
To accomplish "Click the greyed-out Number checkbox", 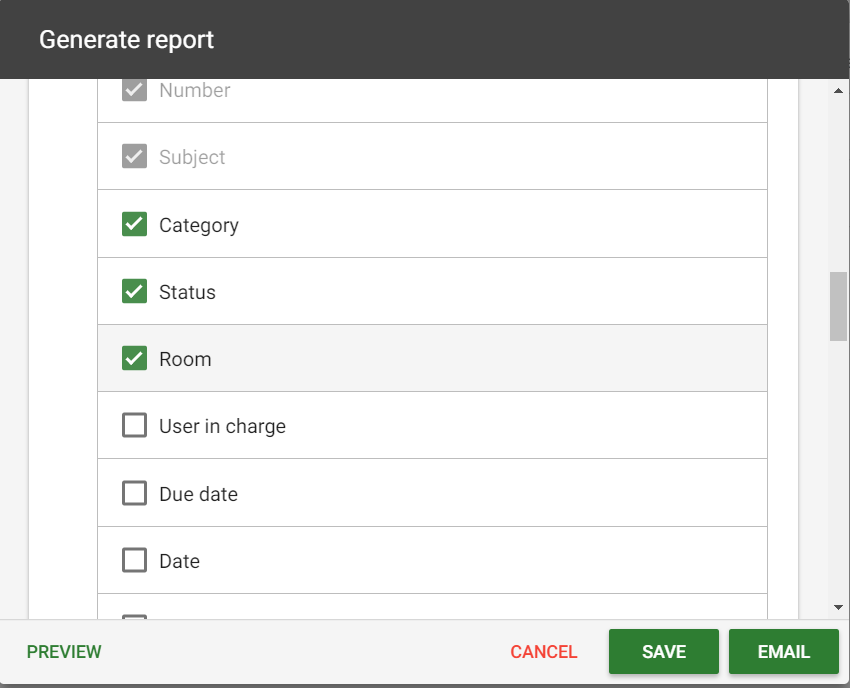I will click(134, 90).
